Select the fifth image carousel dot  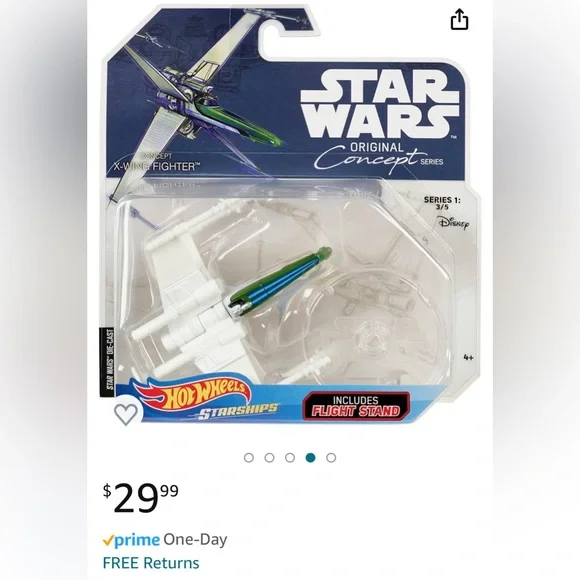click(x=331, y=458)
